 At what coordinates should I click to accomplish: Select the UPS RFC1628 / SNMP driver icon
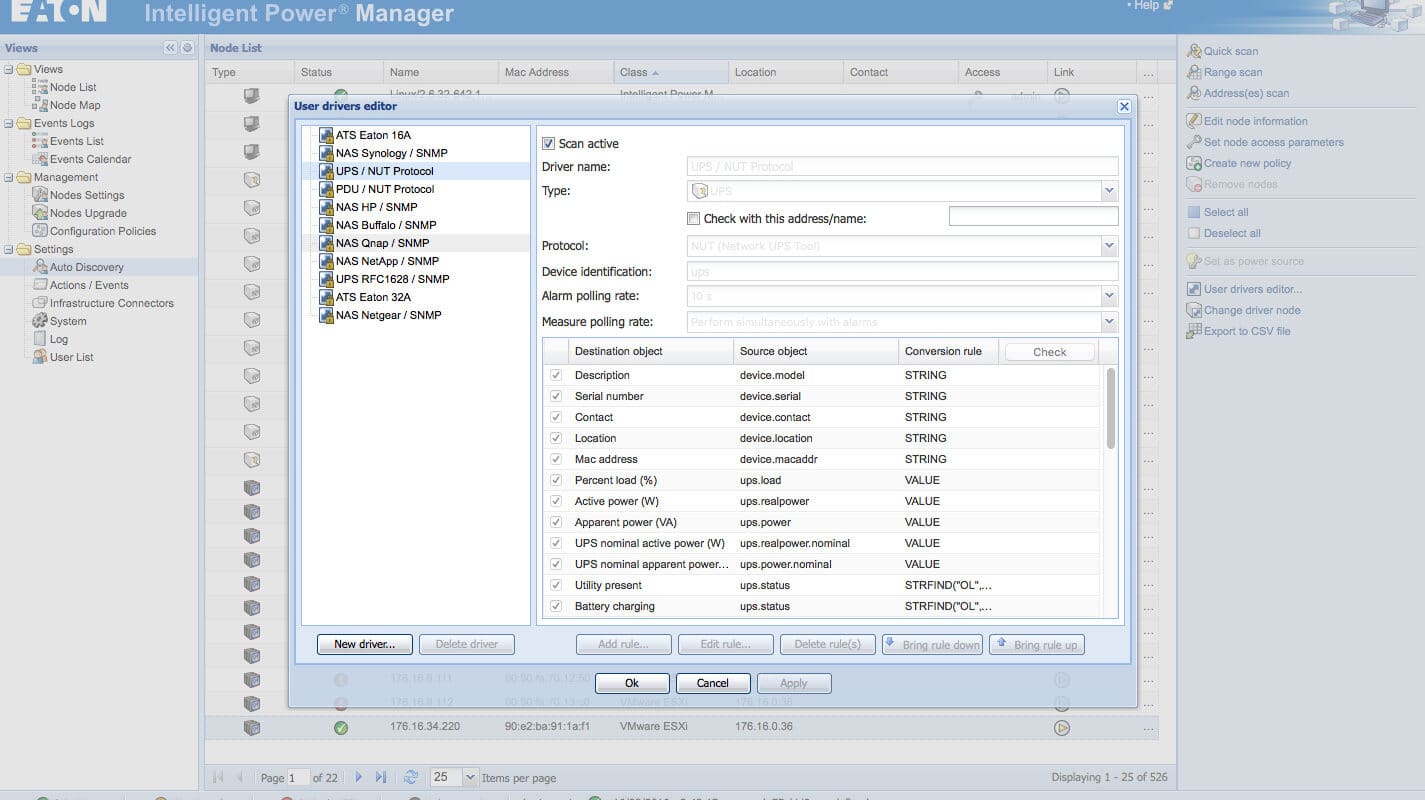pyautogui.click(x=326, y=279)
